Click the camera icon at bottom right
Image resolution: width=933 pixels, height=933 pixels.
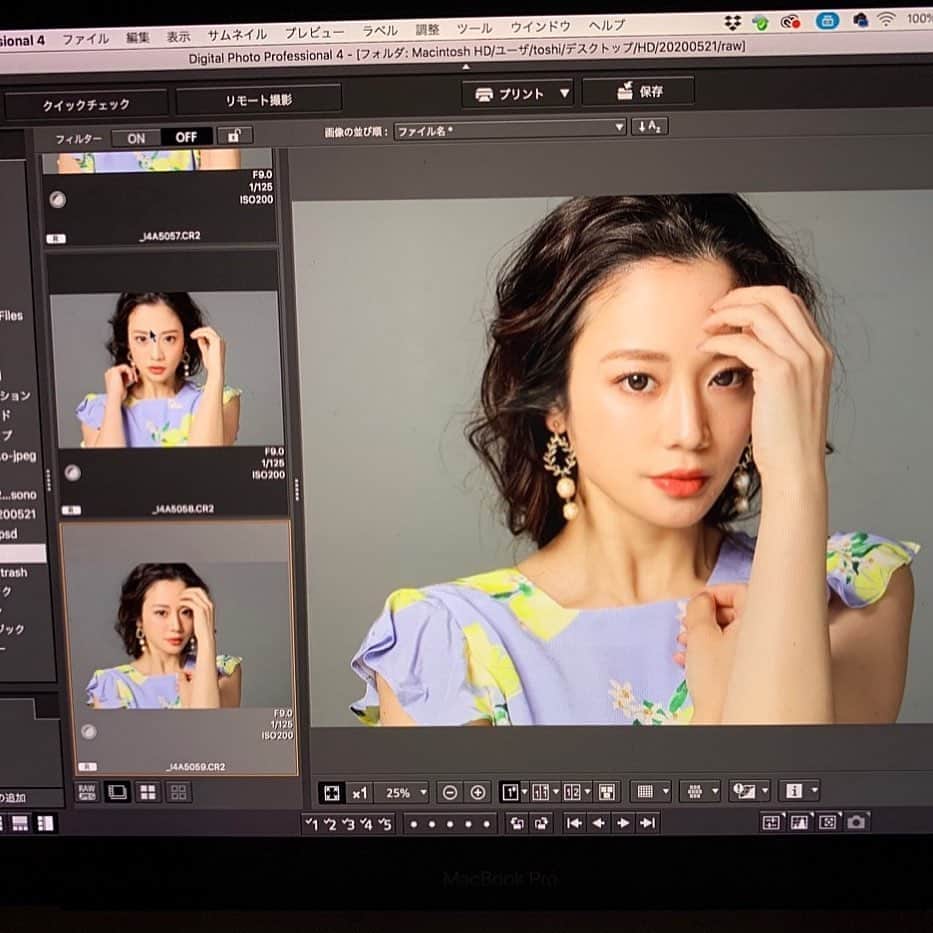tap(856, 822)
